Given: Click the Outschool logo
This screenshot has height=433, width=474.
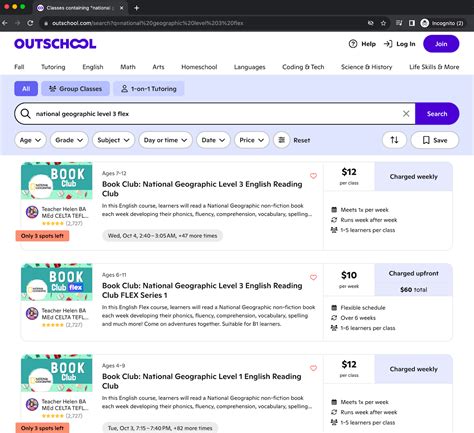Looking at the screenshot, I should pos(55,44).
